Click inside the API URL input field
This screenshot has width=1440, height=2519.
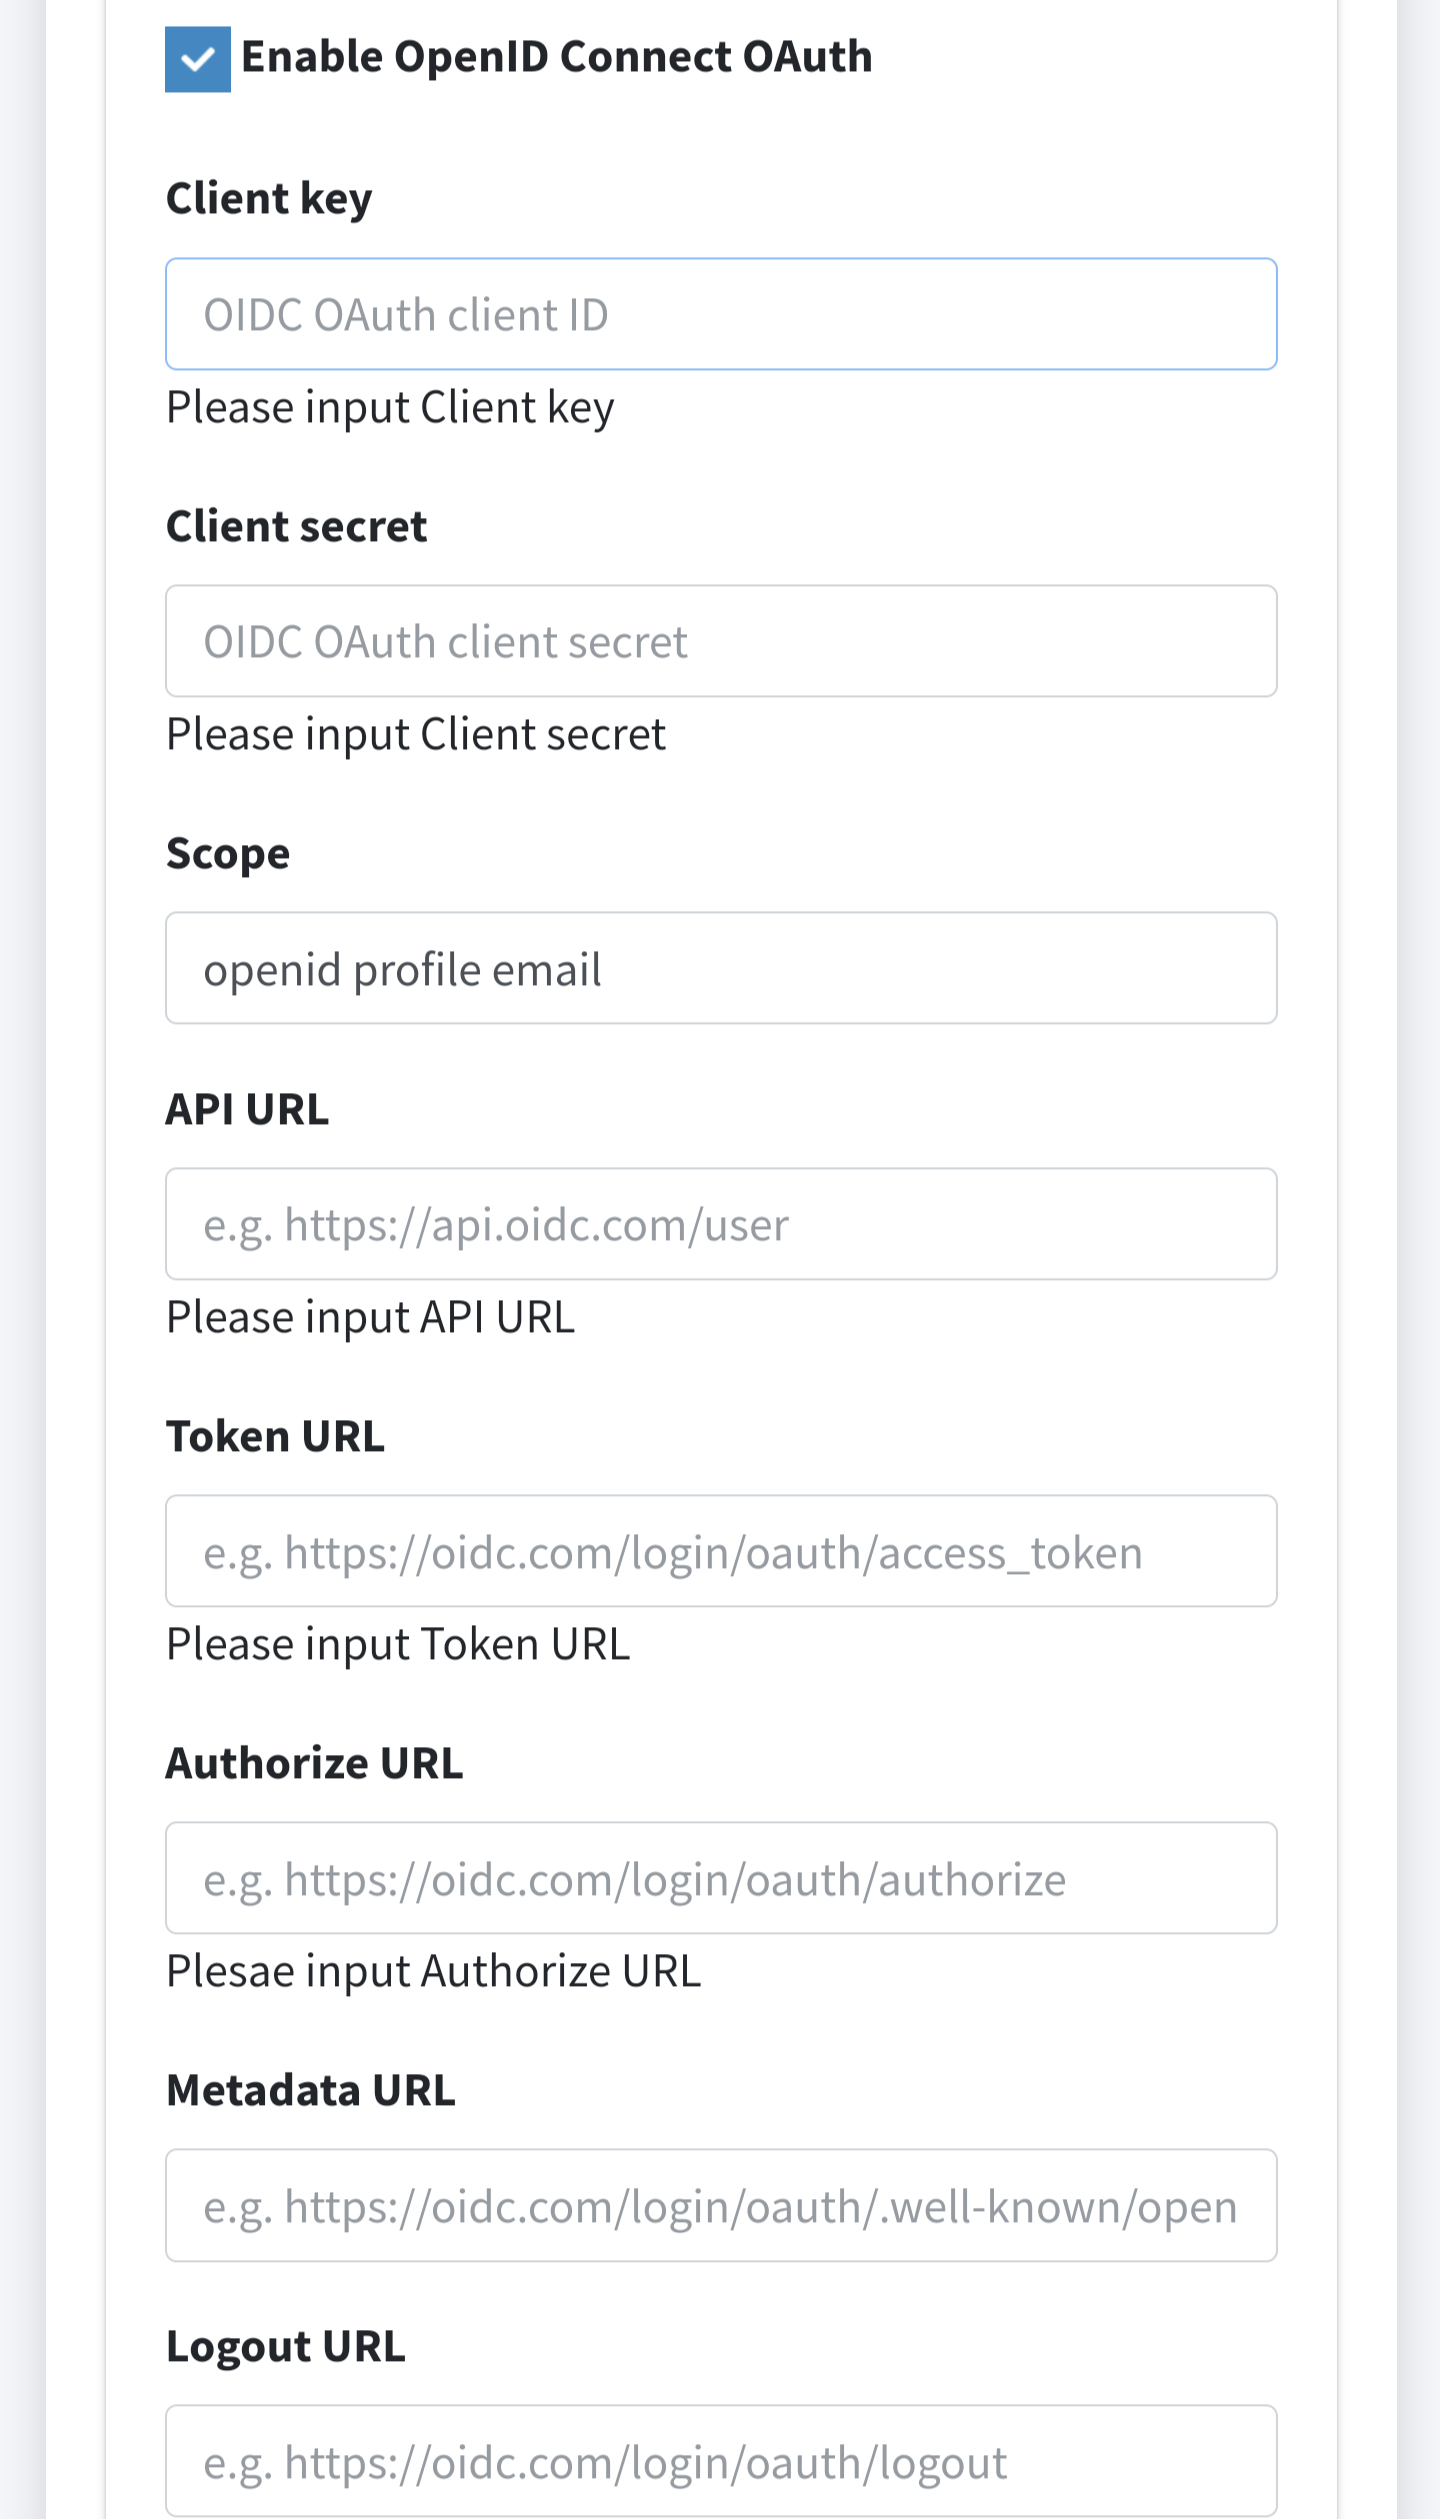[x=720, y=1223]
